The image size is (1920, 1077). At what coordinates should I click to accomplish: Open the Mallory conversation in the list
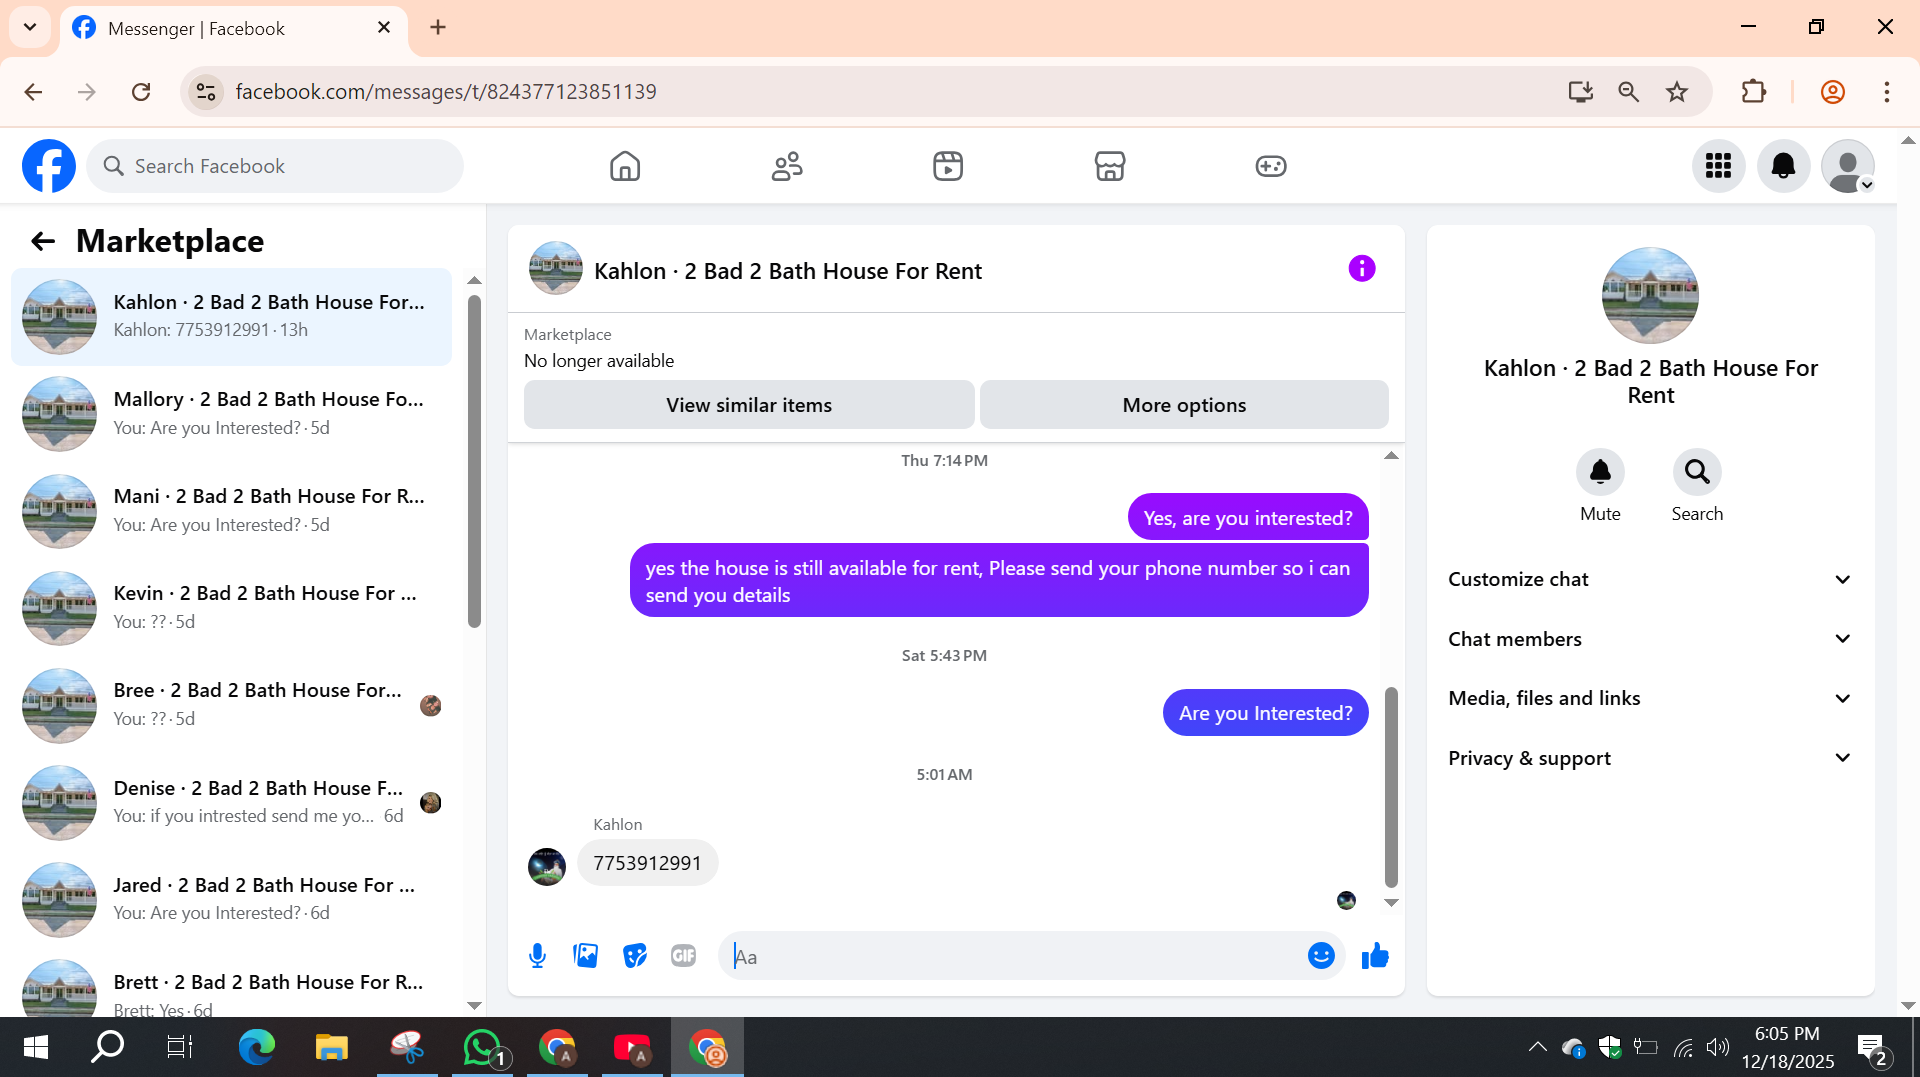tap(232, 413)
